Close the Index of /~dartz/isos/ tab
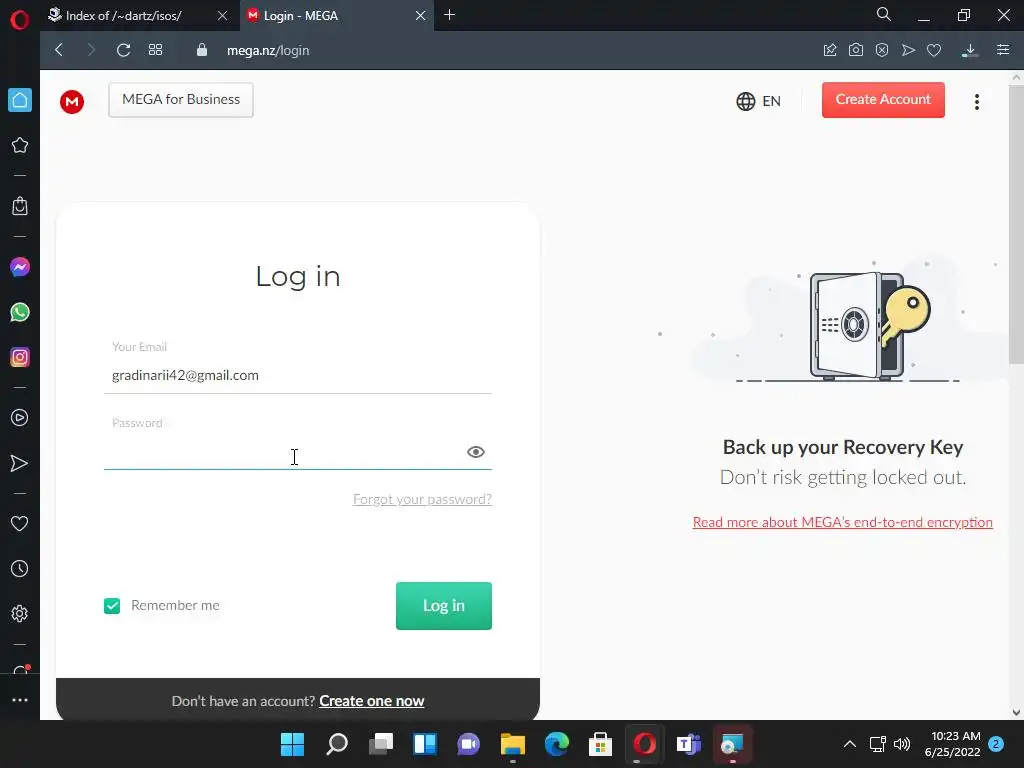Image resolution: width=1024 pixels, height=768 pixels. click(222, 16)
